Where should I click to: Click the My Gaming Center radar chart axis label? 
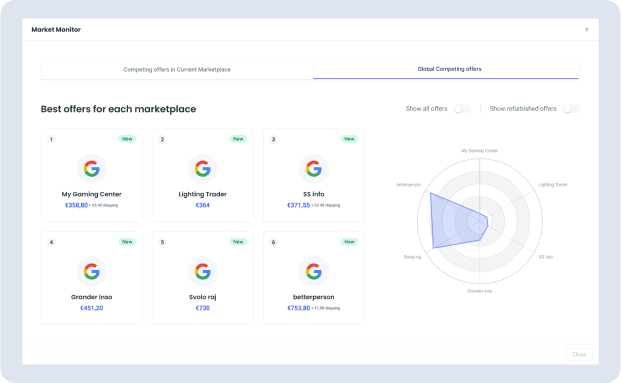(x=480, y=151)
